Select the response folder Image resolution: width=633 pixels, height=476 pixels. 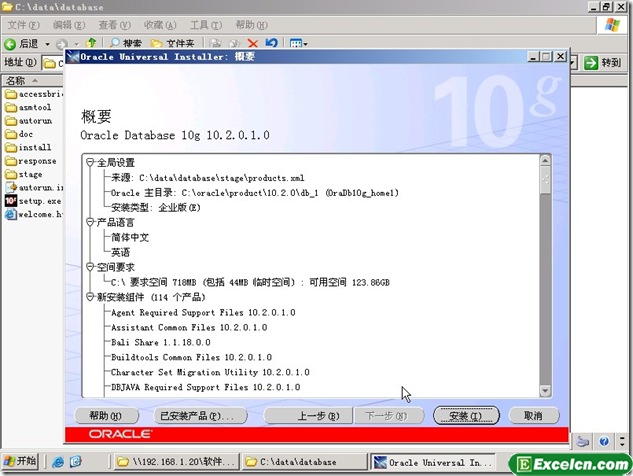pyautogui.click(x=31, y=161)
